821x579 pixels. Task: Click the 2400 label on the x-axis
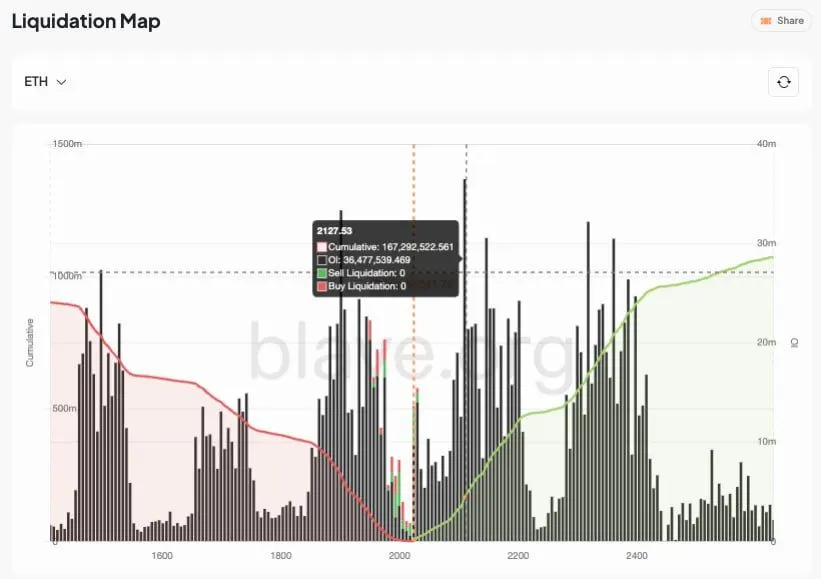point(636,555)
